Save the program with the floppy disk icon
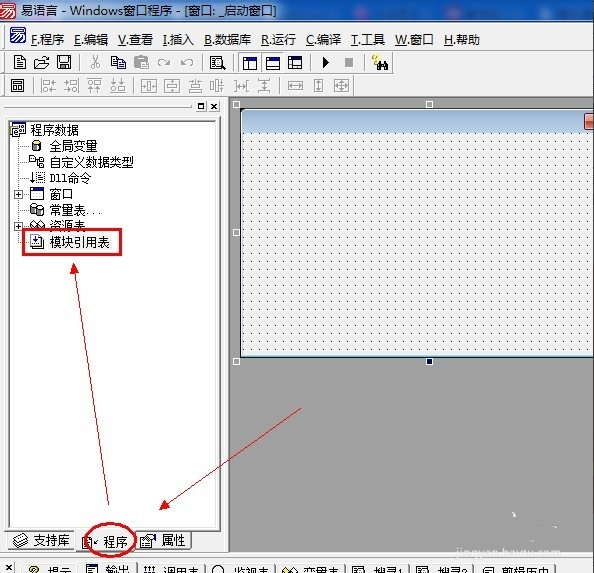Image resolution: width=594 pixels, height=573 pixels. pyautogui.click(x=64, y=62)
